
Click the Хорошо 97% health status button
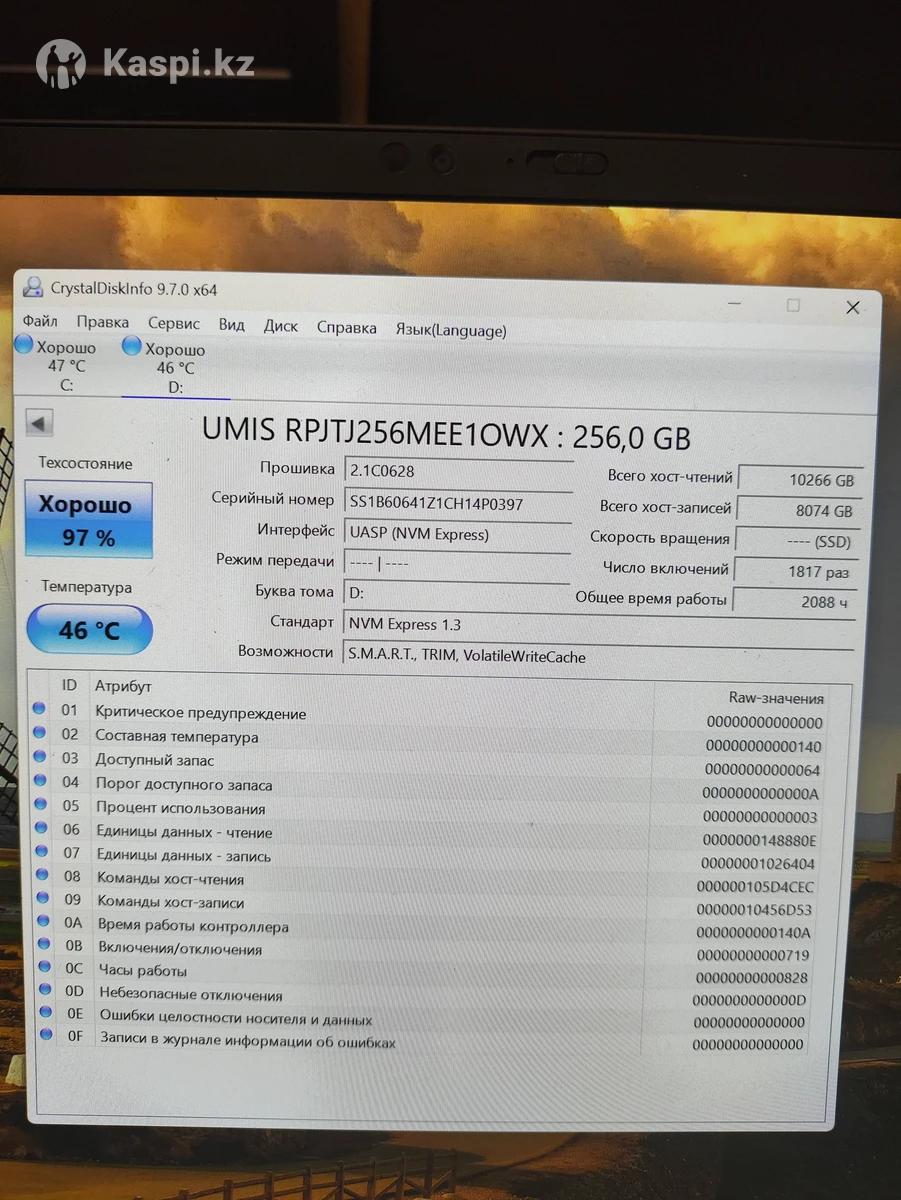[x=89, y=520]
